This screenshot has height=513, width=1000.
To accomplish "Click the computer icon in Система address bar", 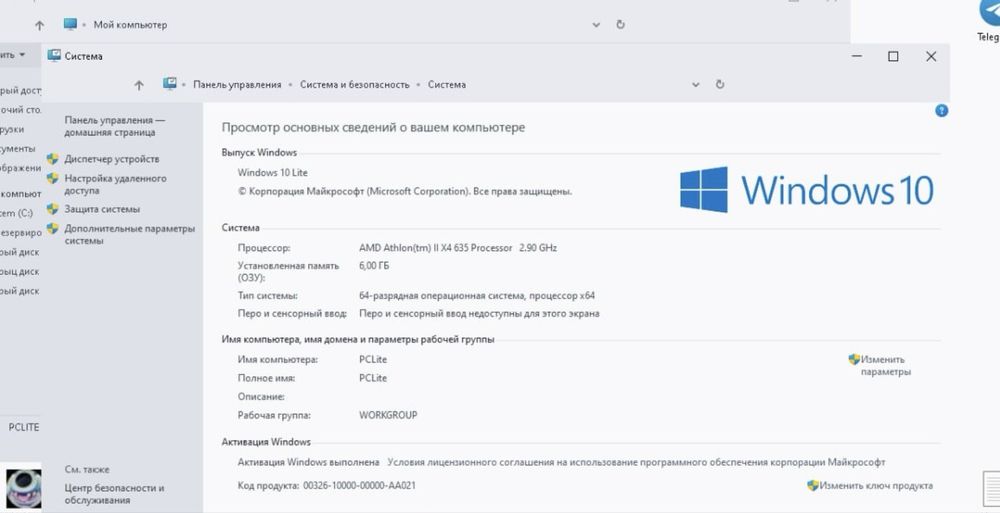I will click(170, 84).
